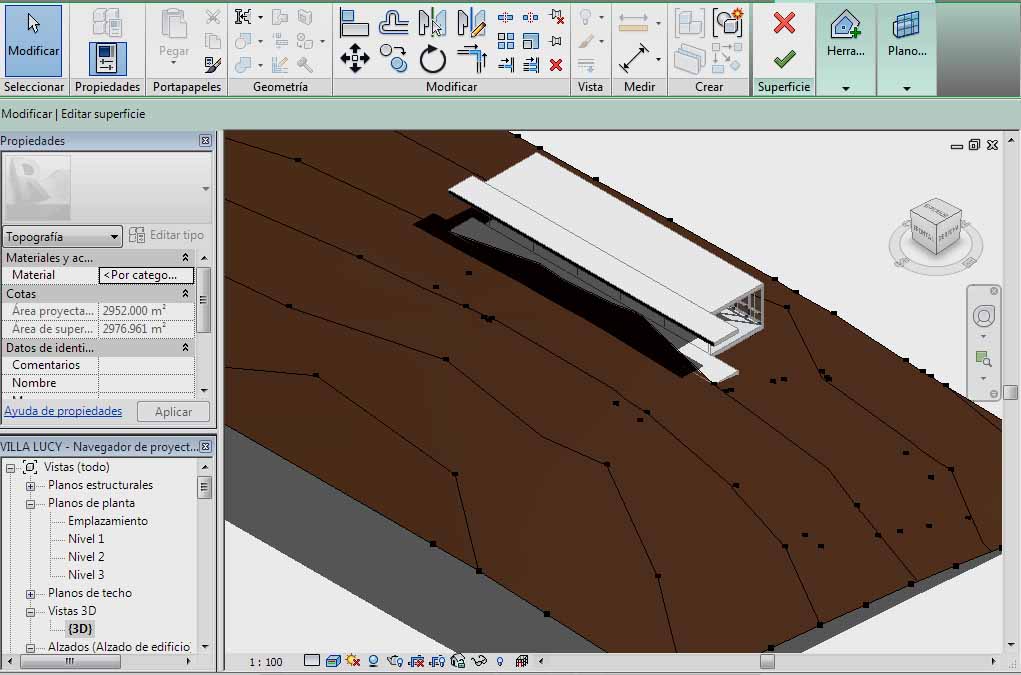
Task: Click the Move tool four-arrow icon
Action: 354,59
